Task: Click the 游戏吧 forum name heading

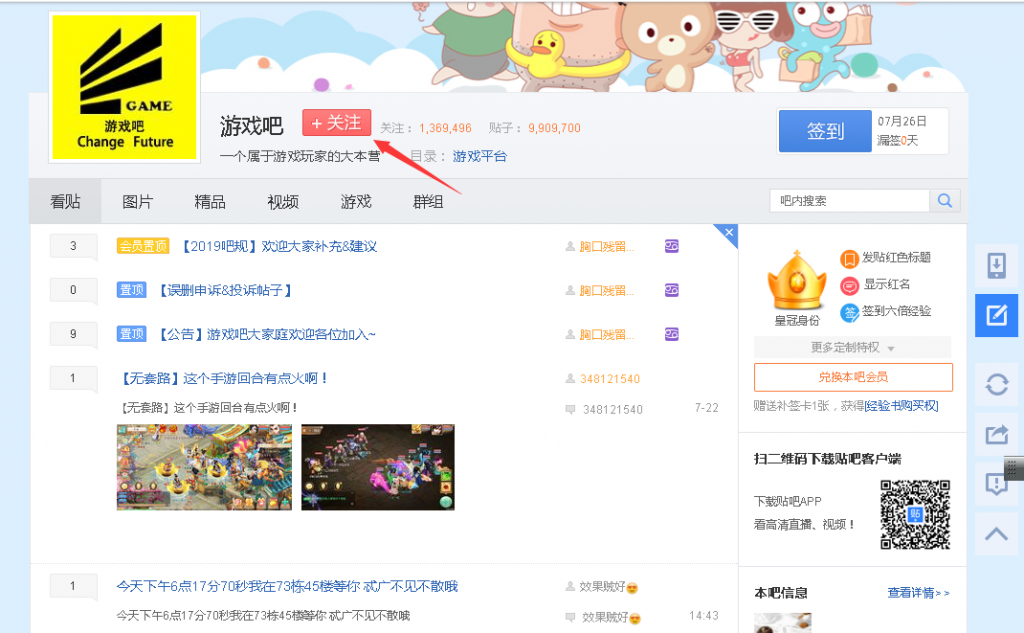Action: tap(251, 125)
